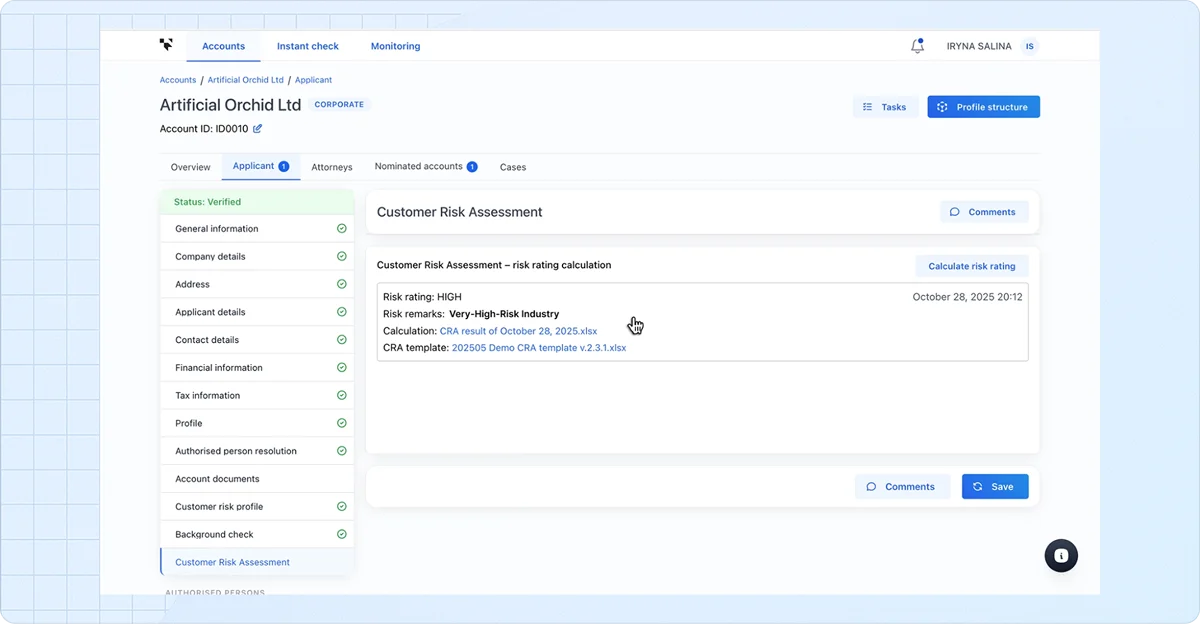Click the Authorised person resolution check icon
This screenshot has height=624, width=1200.
(x=341, y=451)
